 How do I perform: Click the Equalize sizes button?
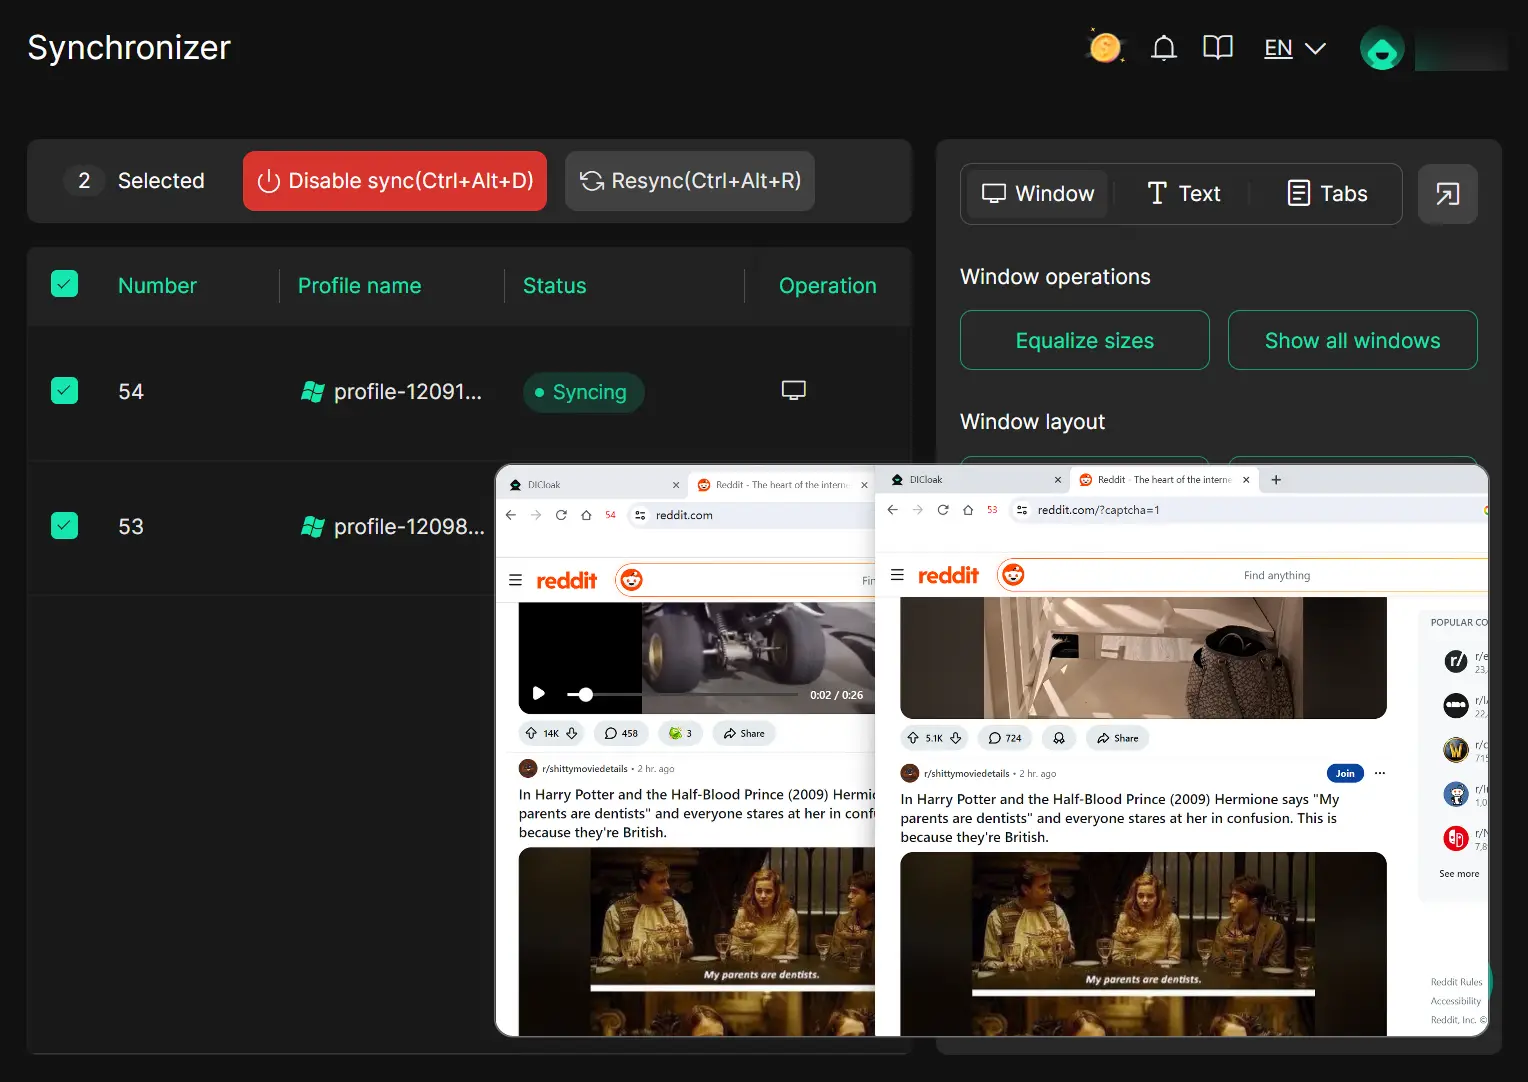(1084, 341)
